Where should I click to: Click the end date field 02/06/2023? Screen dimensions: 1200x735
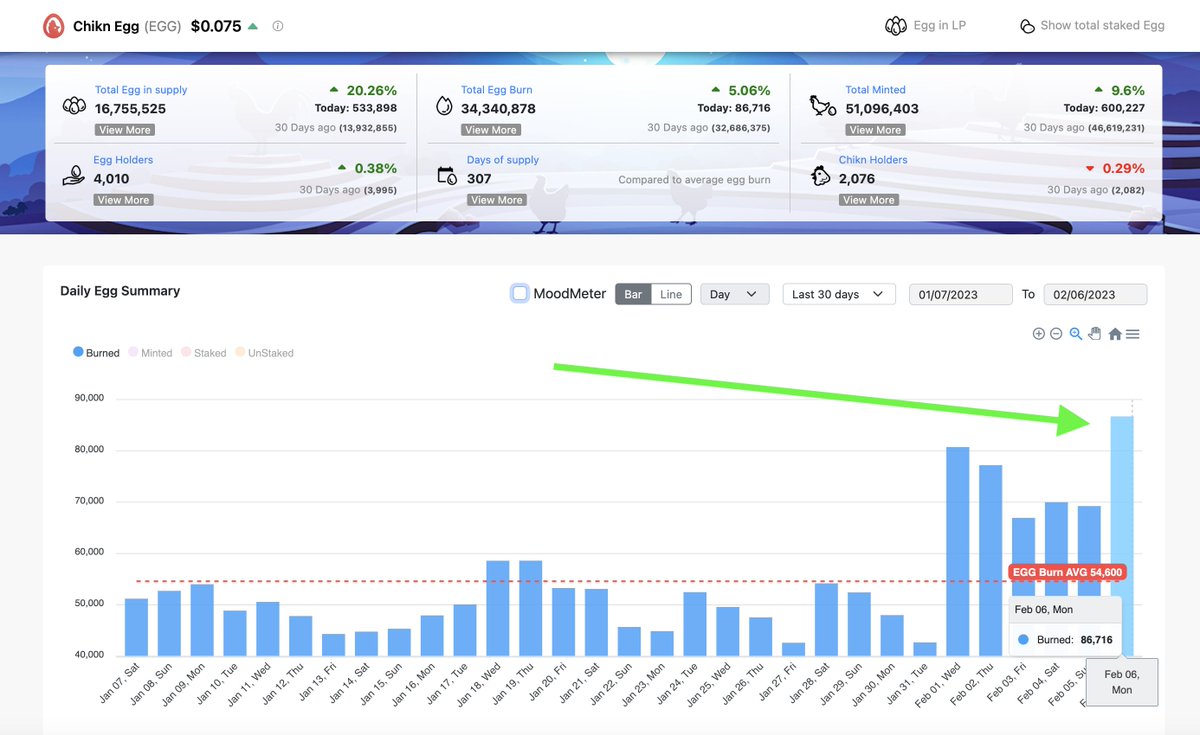point(1095,294)
